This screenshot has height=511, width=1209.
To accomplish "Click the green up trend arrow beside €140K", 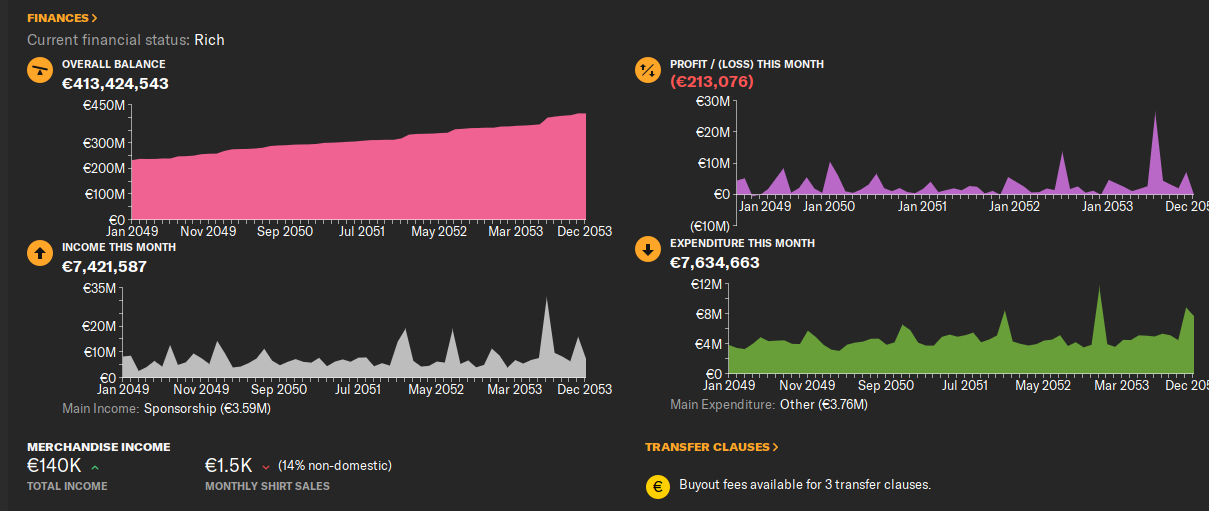I will coord(95,466).
